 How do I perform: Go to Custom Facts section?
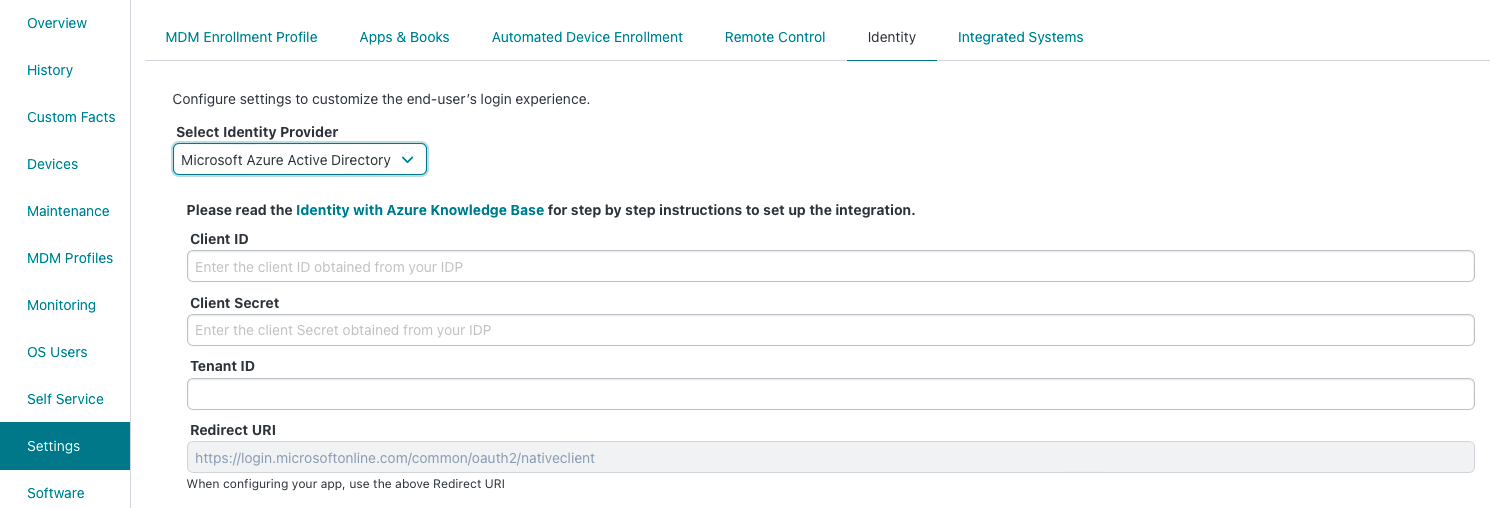pyautogui.click(x=71, y=117)
